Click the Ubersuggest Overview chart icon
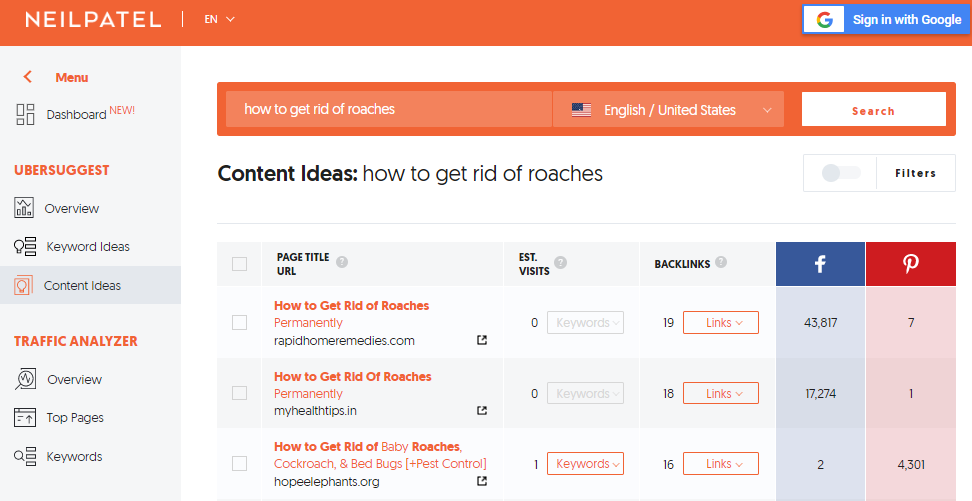The height and width of the screenshot is (501, 972). click(24, 208)
